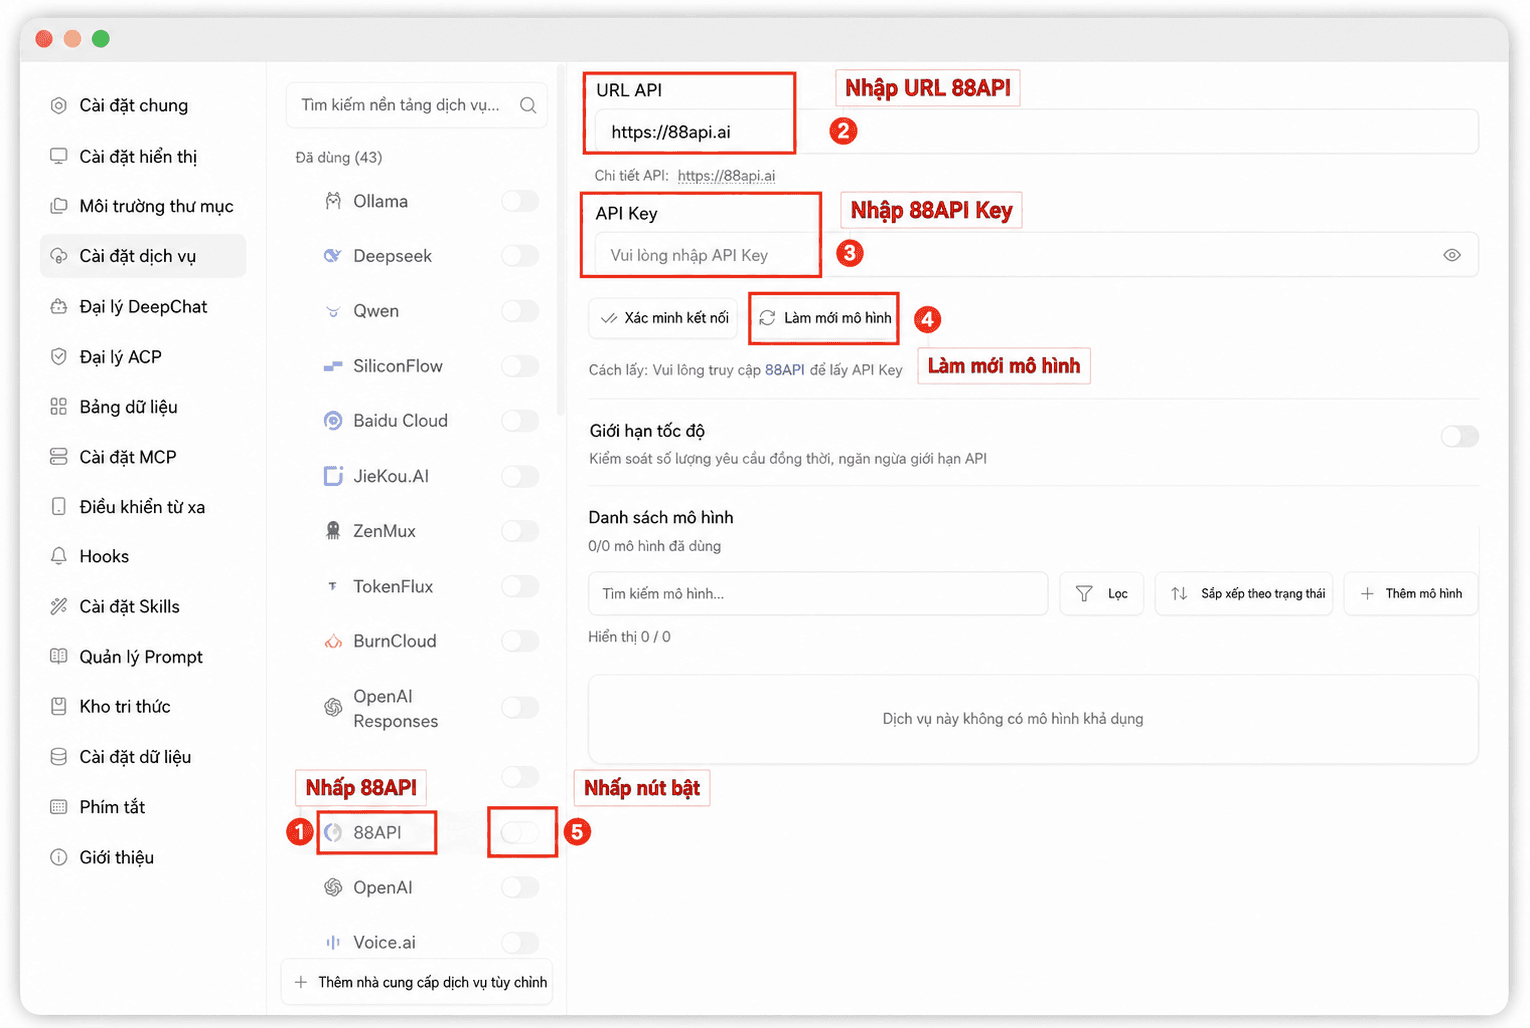Open Đại lý ACP settings
This screenshot has width=1530, height=1028.
tap(143, 357)
